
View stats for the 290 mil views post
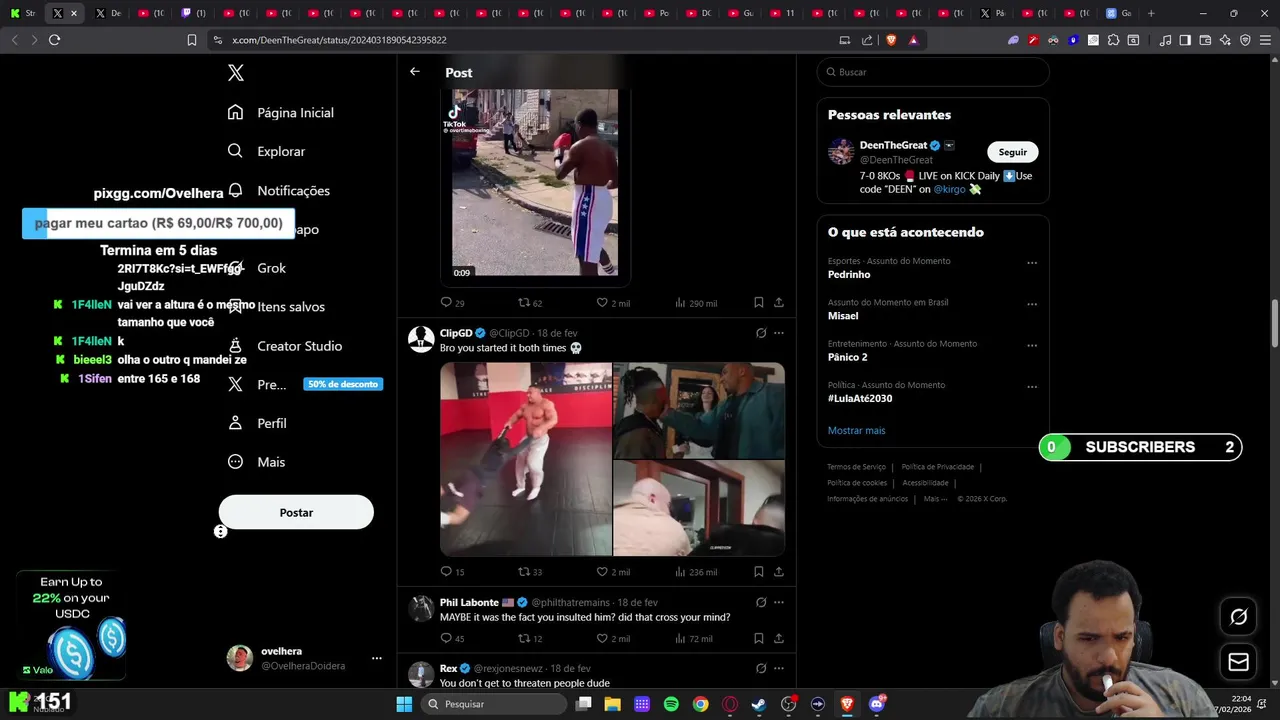[x=696, y=303]
